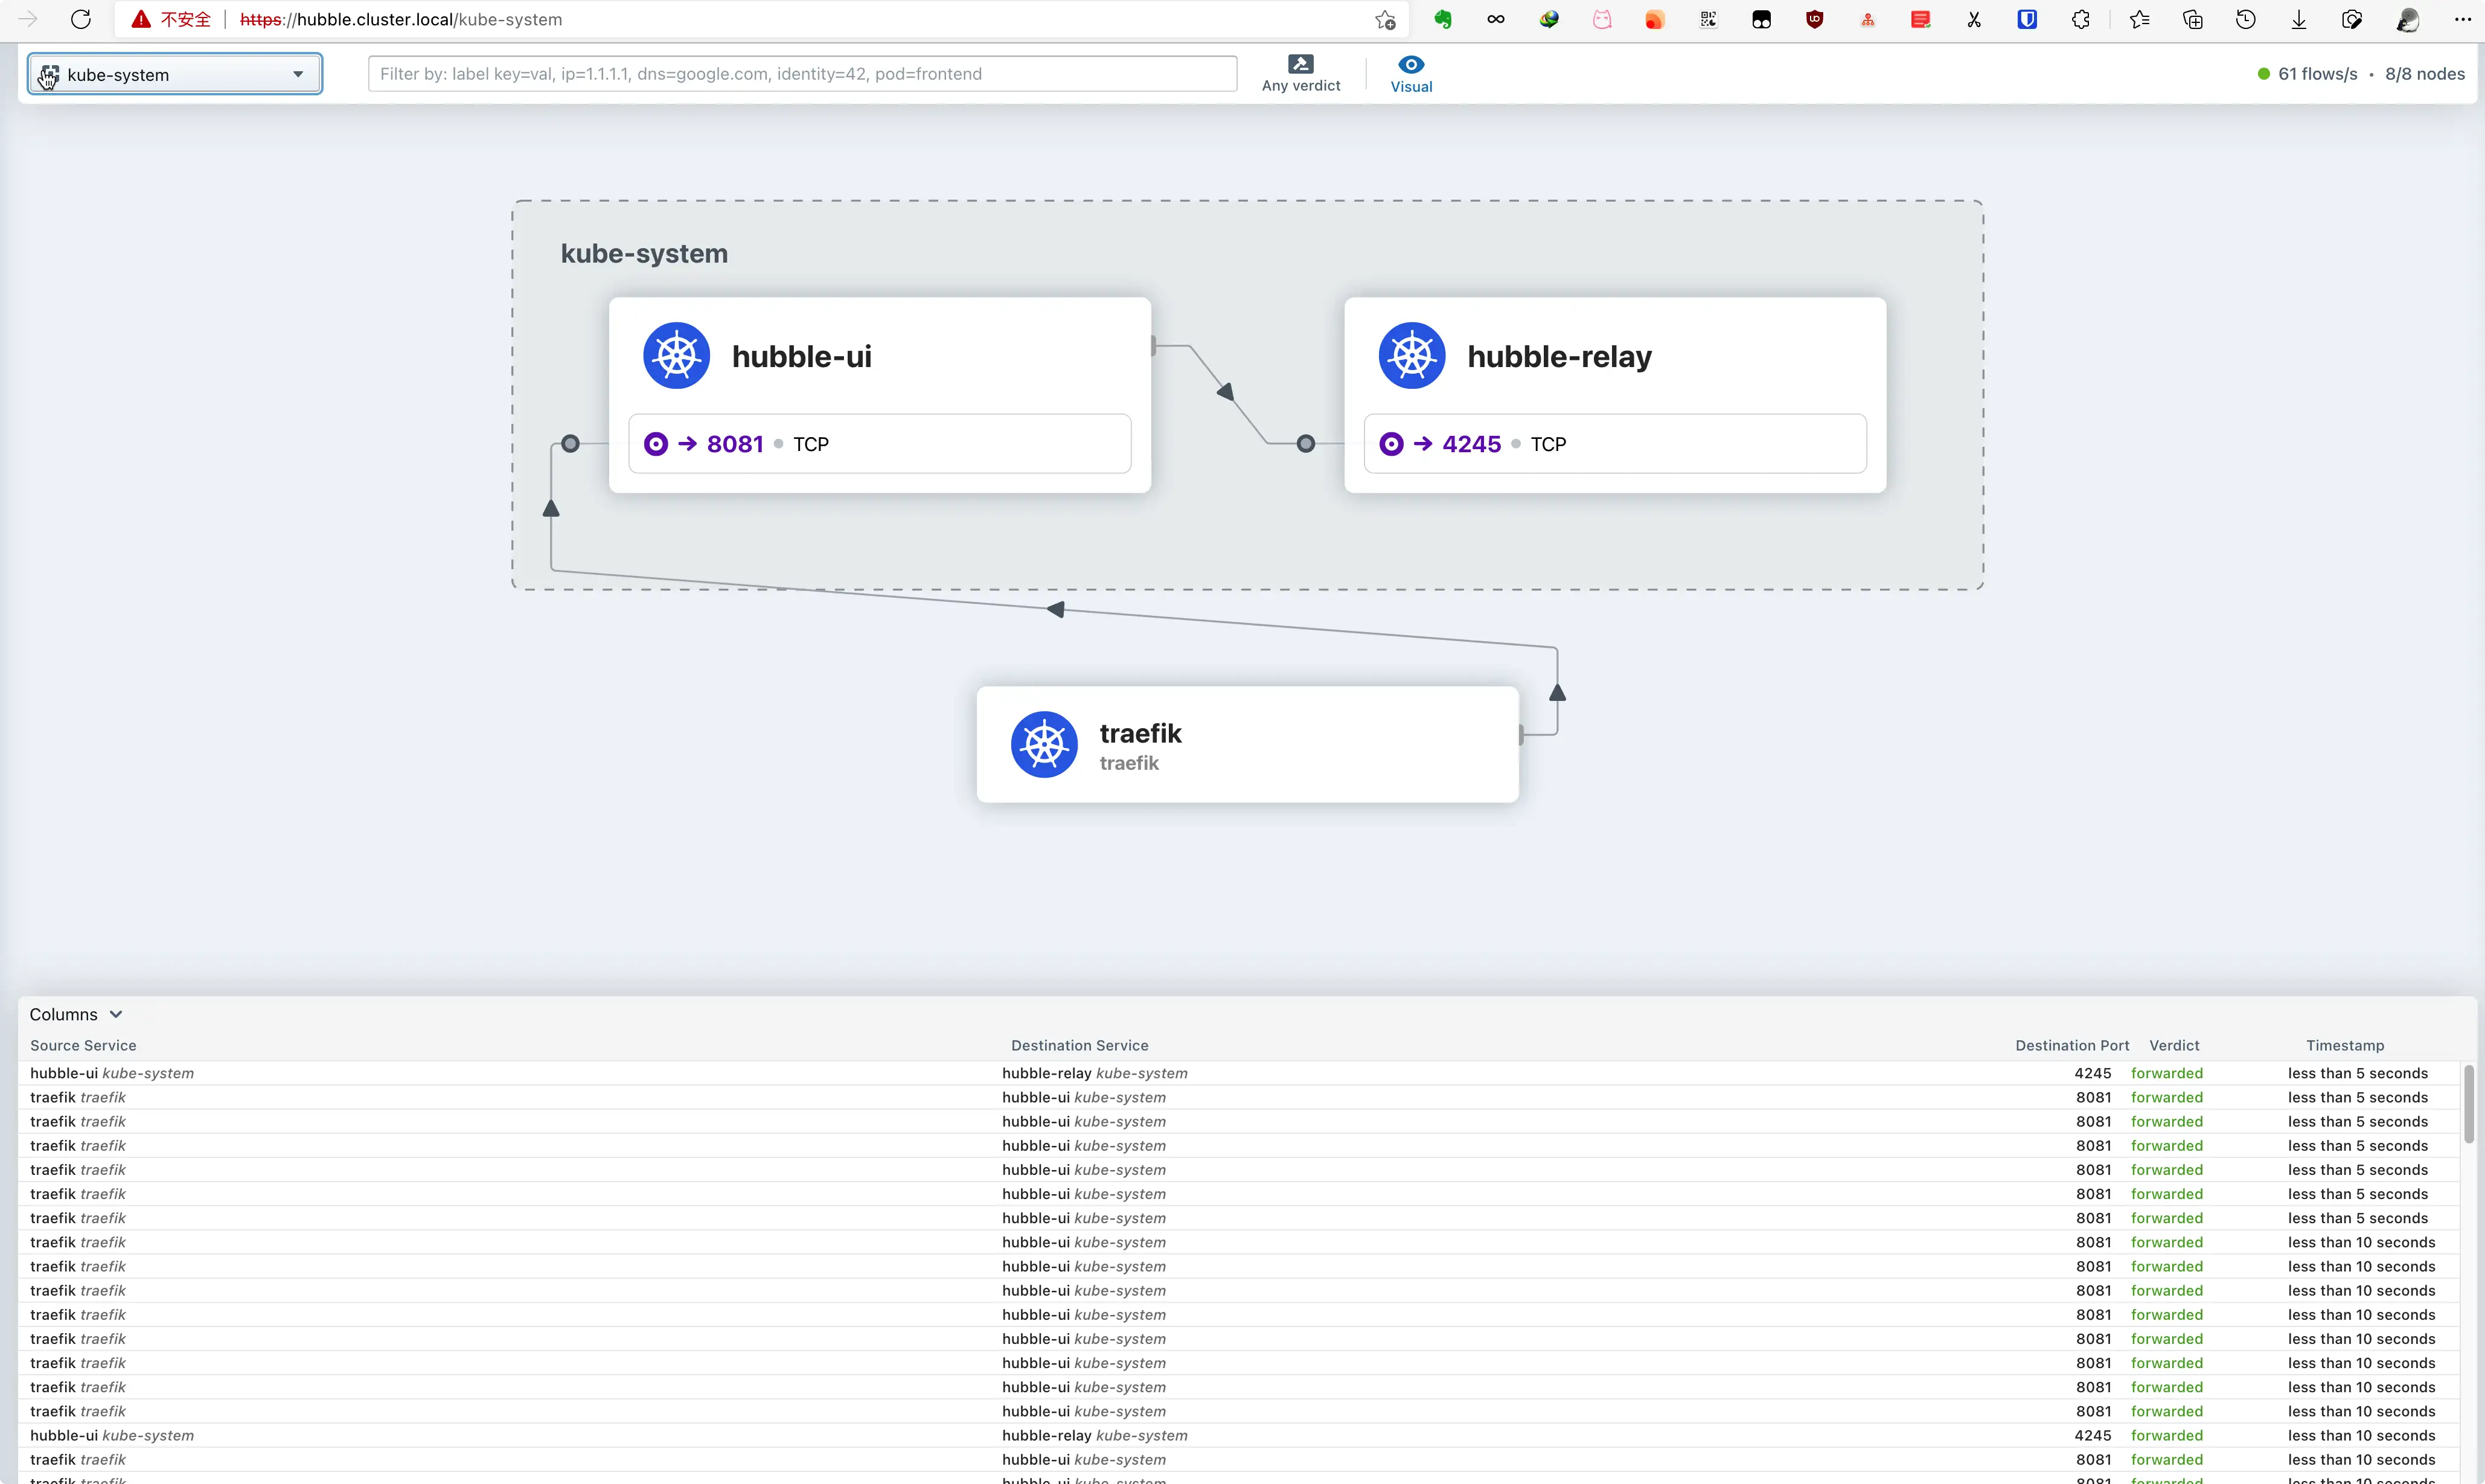The image size is (2485, 1484).
Task: Click the 8081 port endpoint circle icon
Action: coord(656,444)
